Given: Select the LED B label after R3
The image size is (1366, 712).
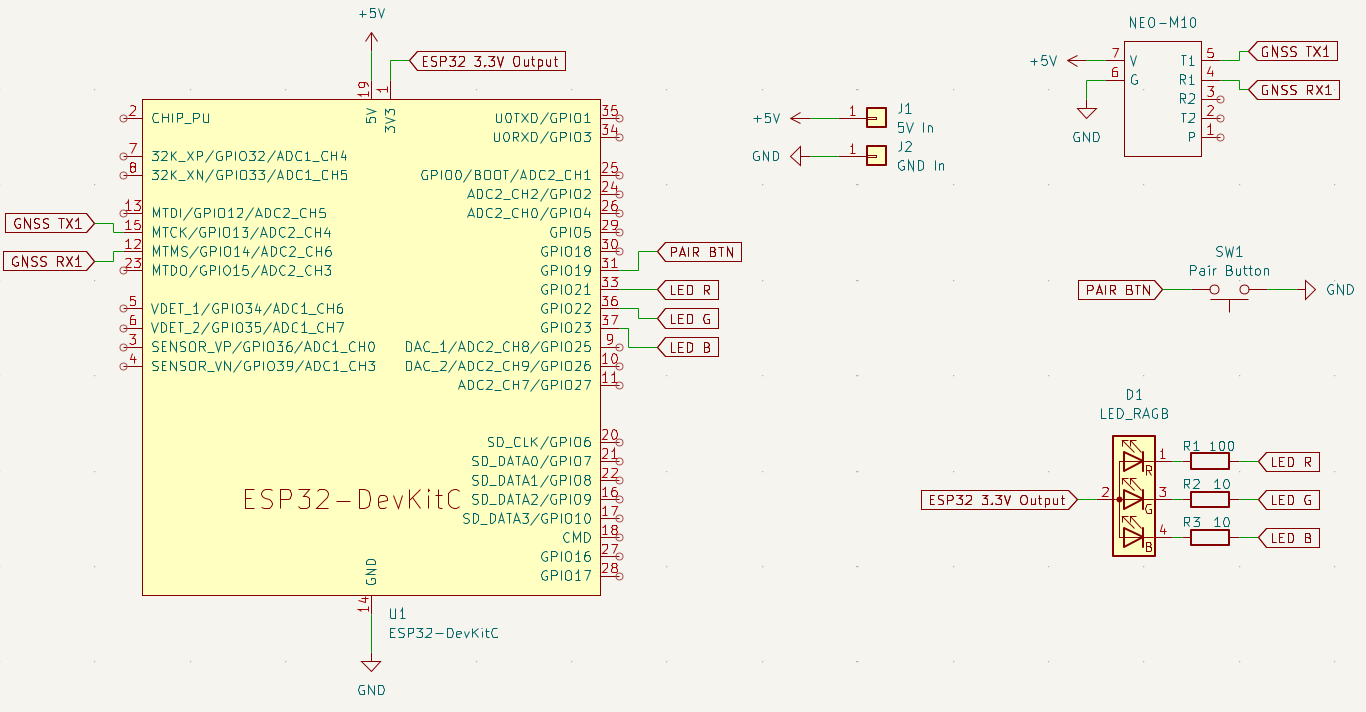Looking at the screenshot, I should pyautogui.click(x=1289, y=537).
